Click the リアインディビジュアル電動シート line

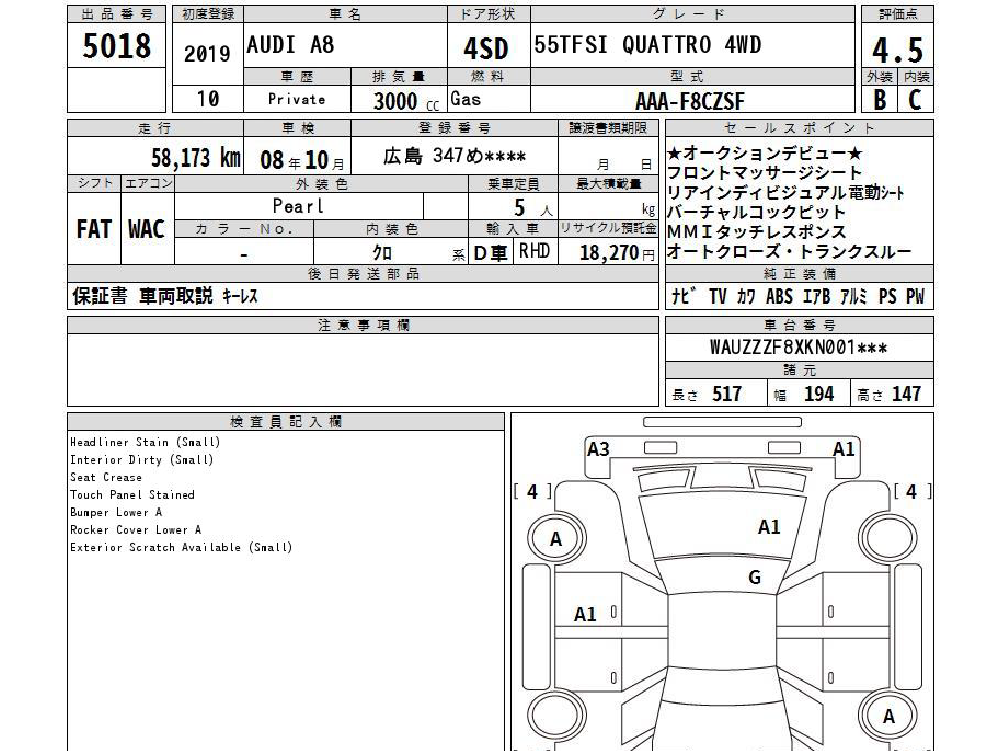[x=785, y=193]
